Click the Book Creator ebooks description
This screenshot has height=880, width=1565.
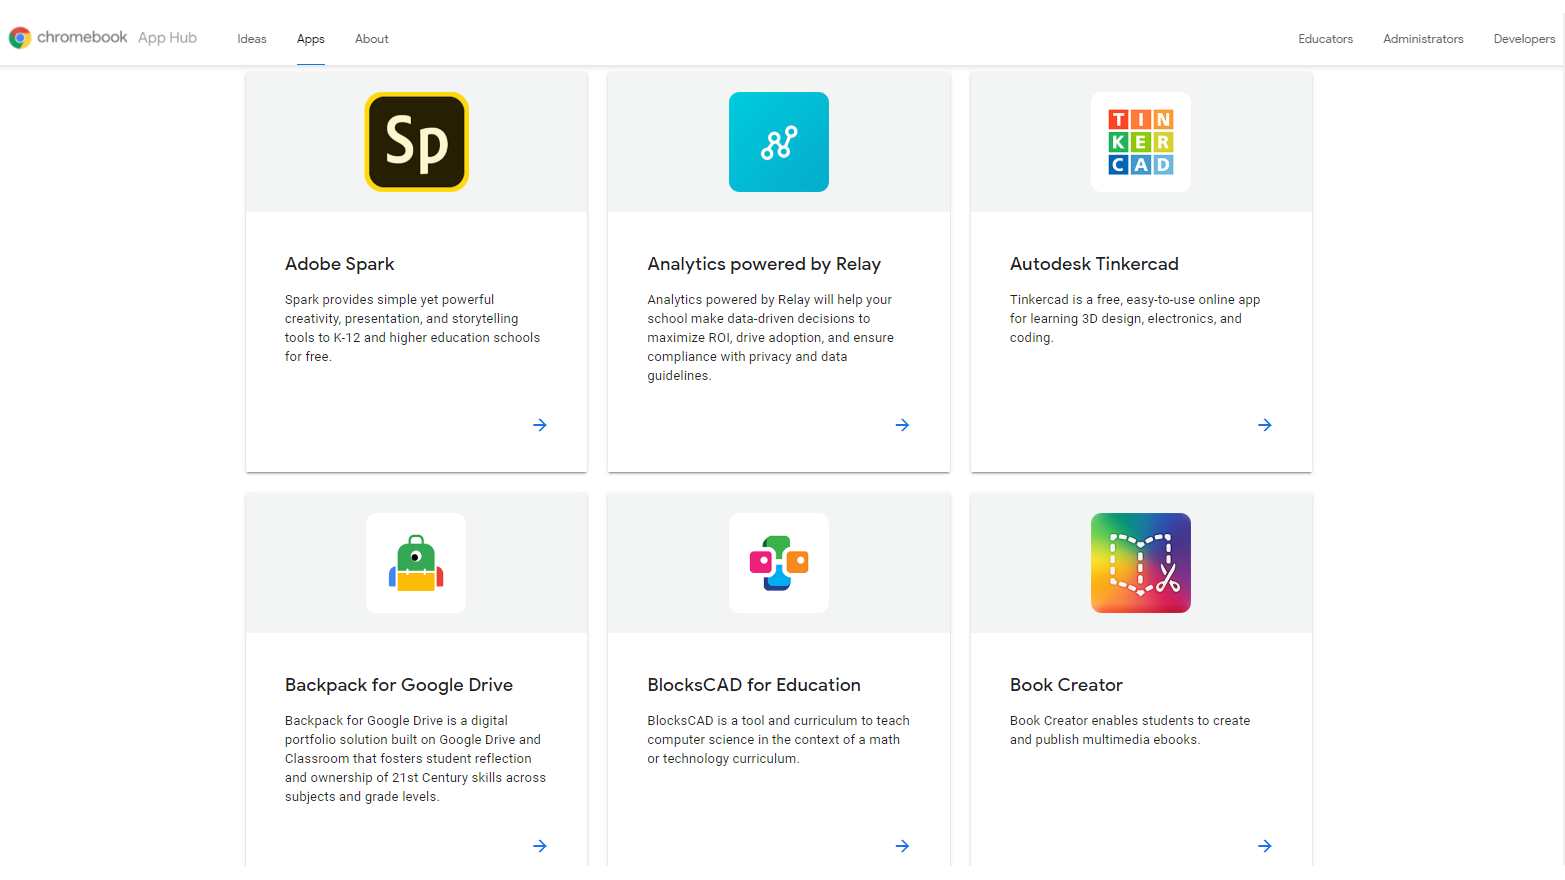[x=1130, y=730]
